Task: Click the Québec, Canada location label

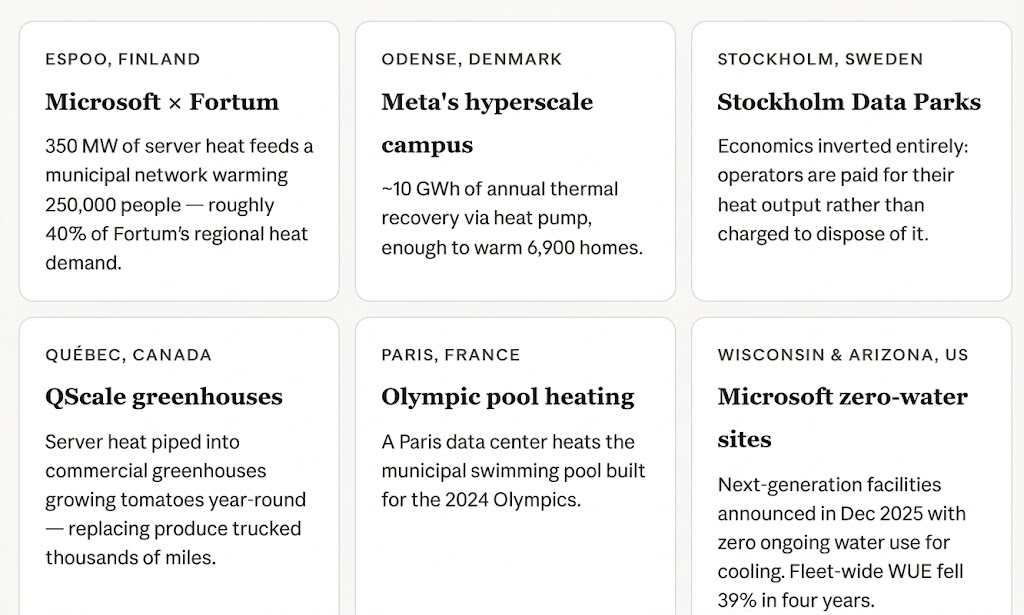Action: tap(129, 355)
